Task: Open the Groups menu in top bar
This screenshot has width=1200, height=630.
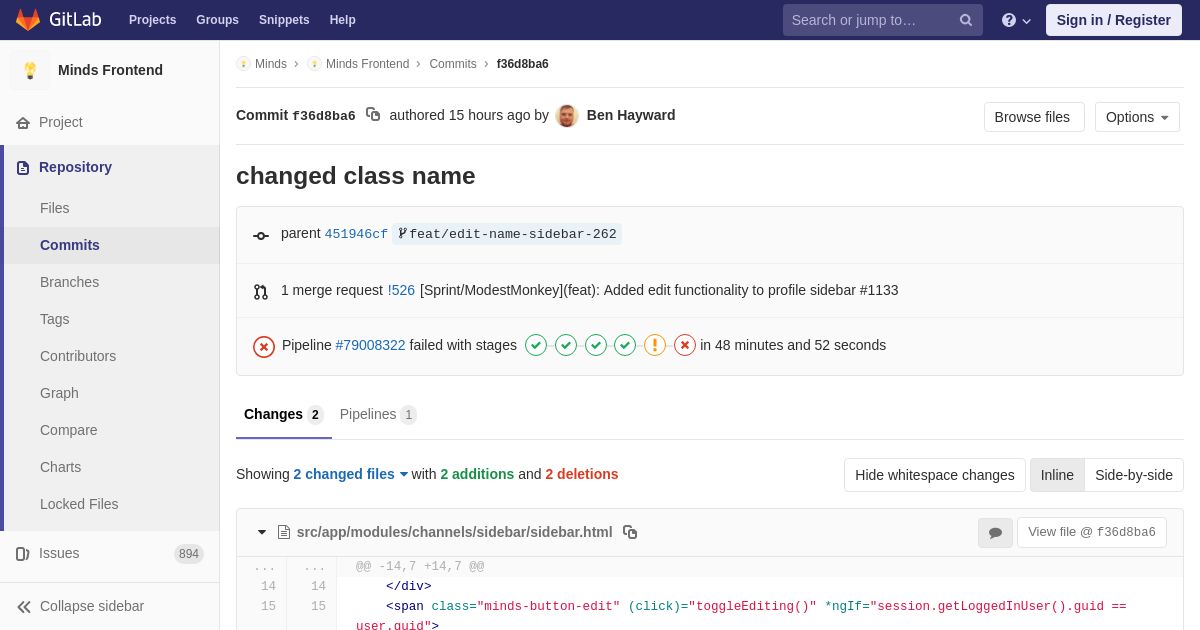Action: pos(217,20)
